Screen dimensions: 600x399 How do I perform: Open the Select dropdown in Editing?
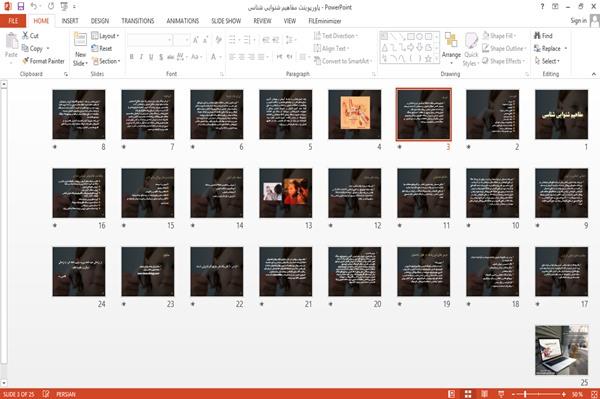[547, 61]
